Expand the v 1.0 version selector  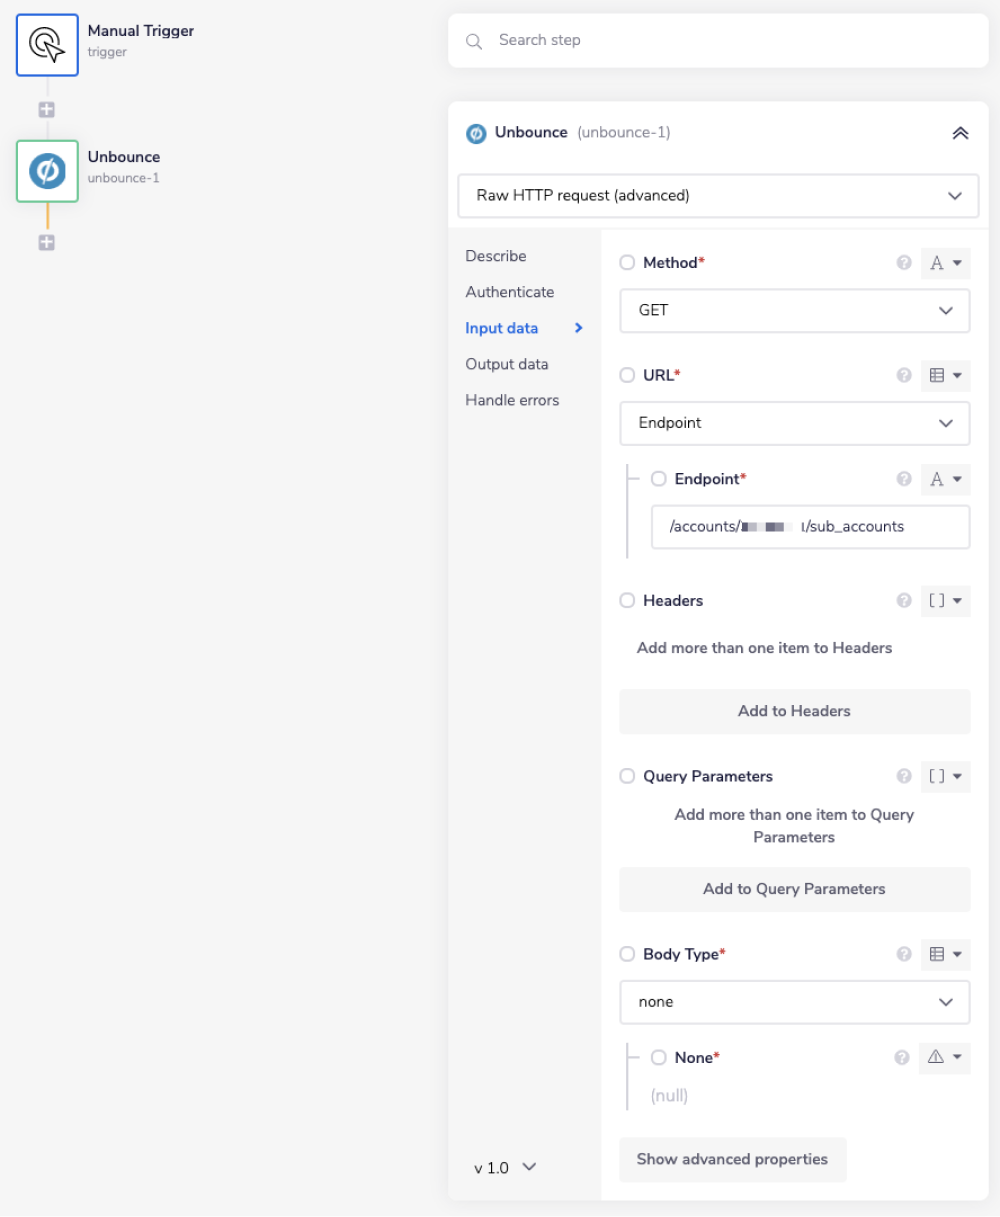(504, 1167)
